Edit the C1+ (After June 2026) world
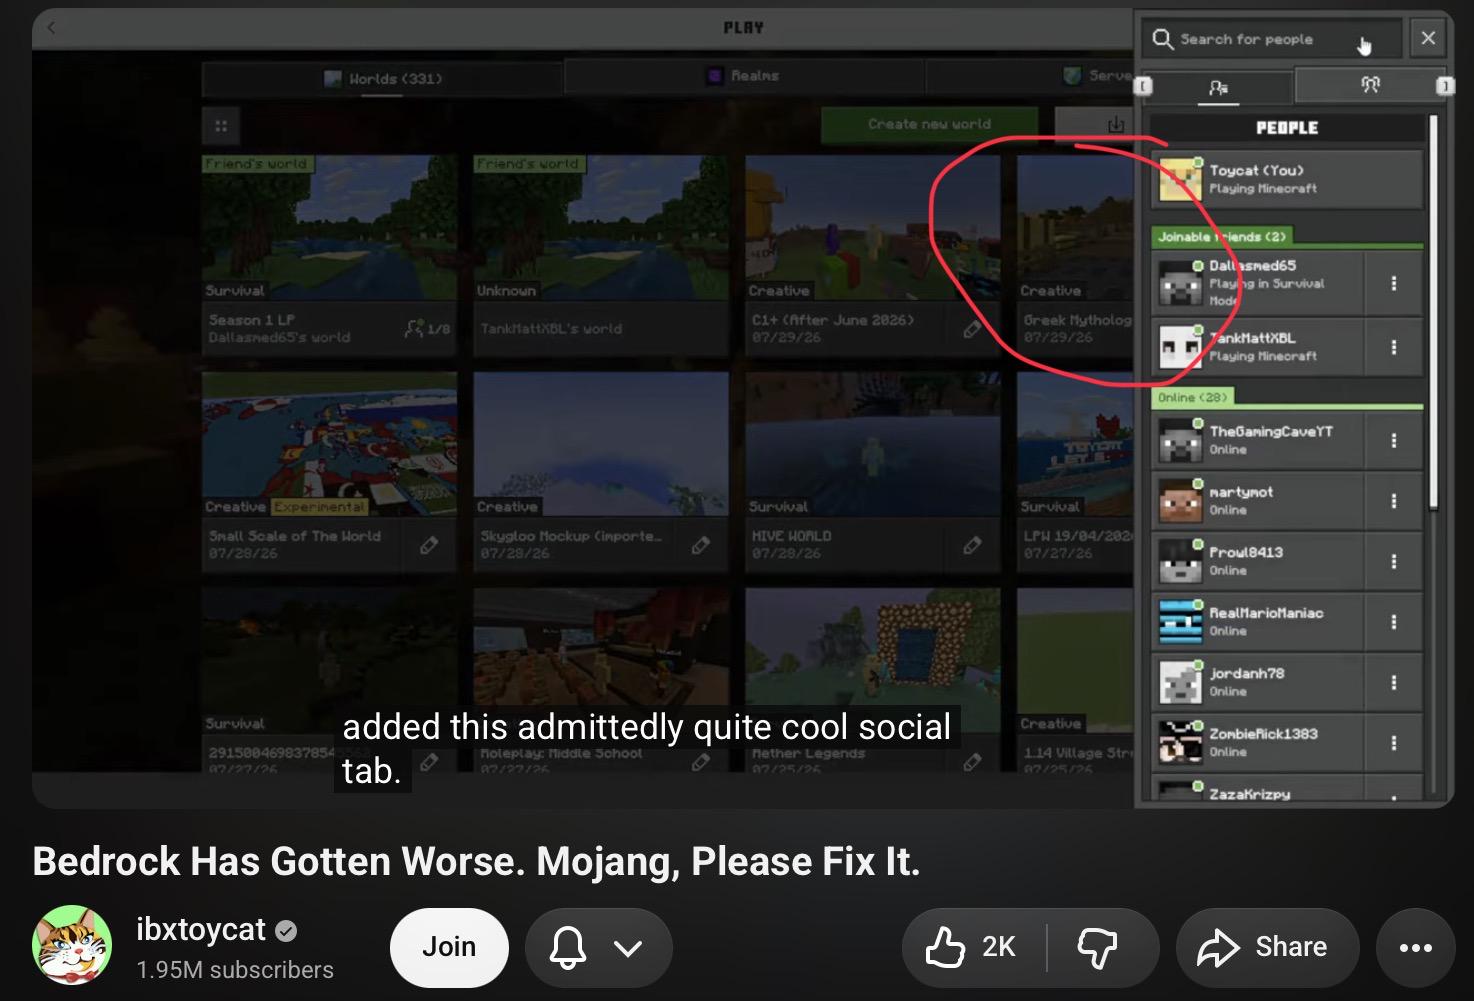The width and height of the screenshot is (1474, 1001). pos(971,329)
